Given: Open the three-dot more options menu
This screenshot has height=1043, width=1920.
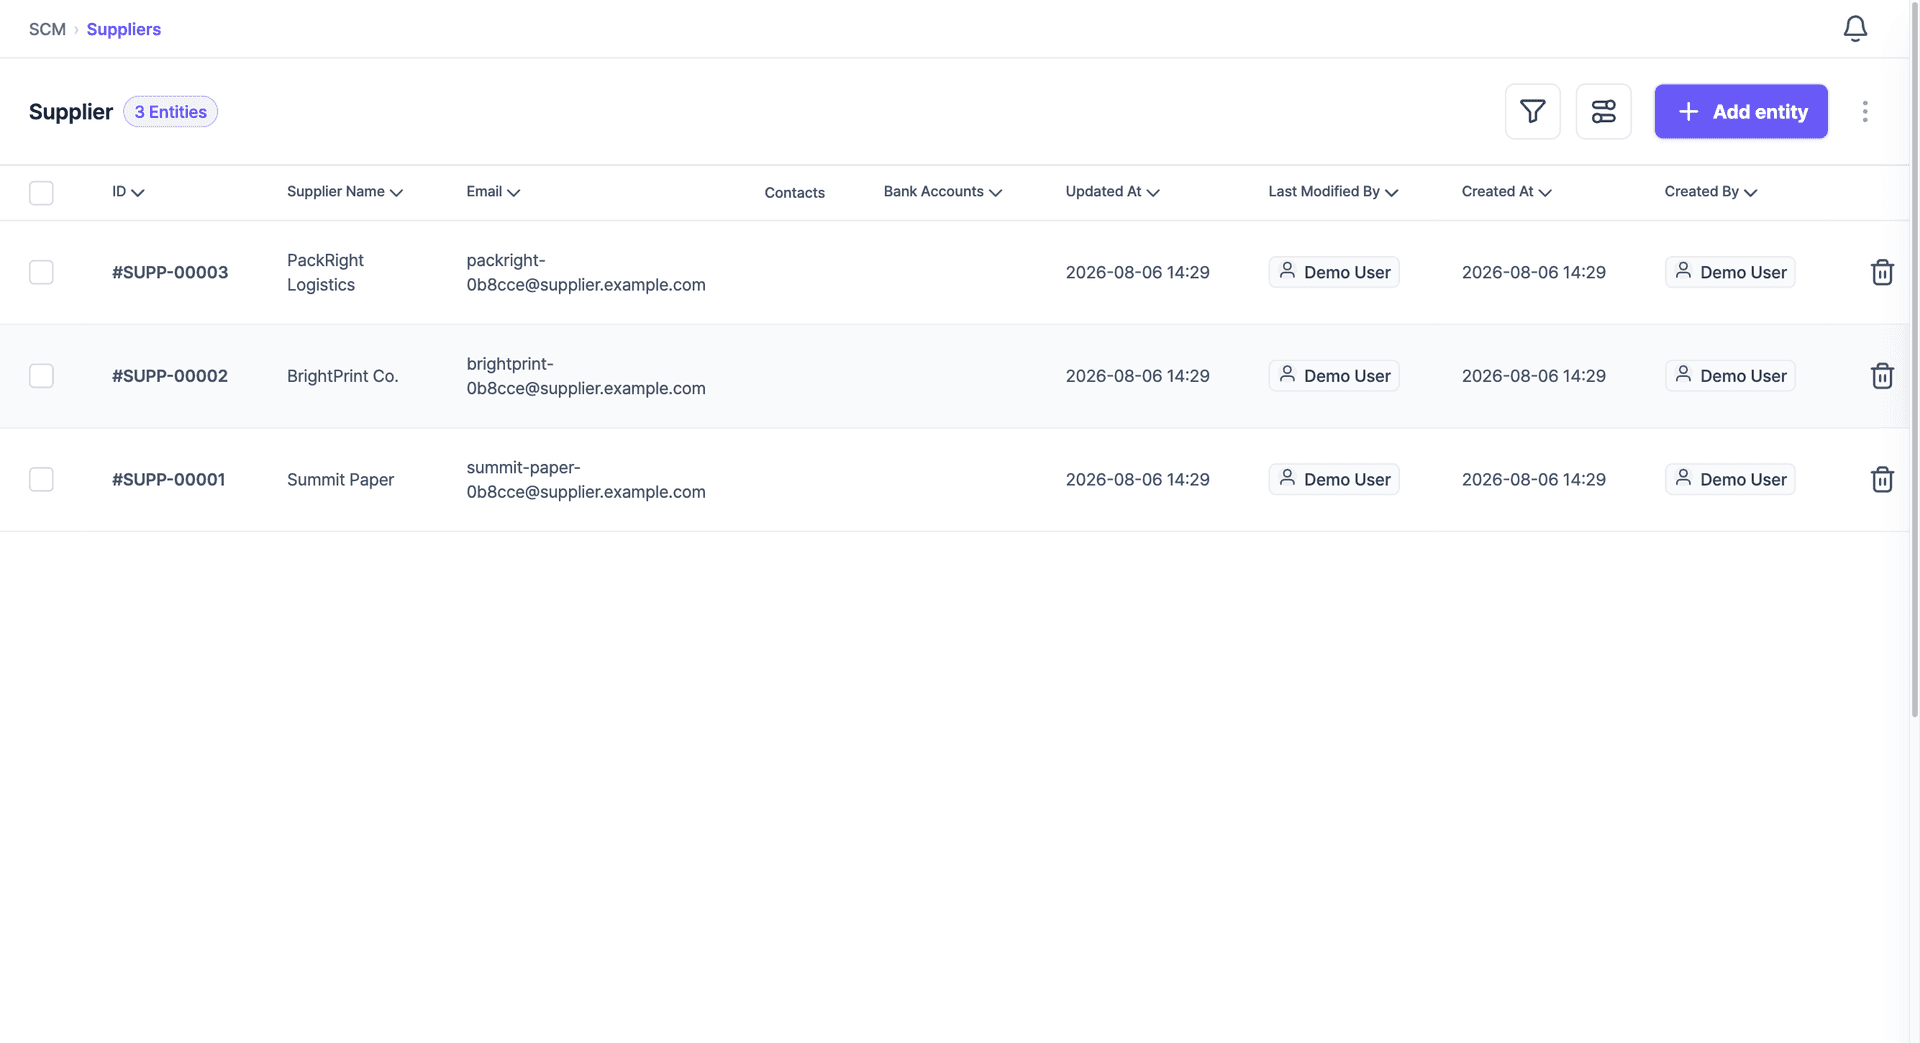Looking at the screenshot, I should [1864, 111].
